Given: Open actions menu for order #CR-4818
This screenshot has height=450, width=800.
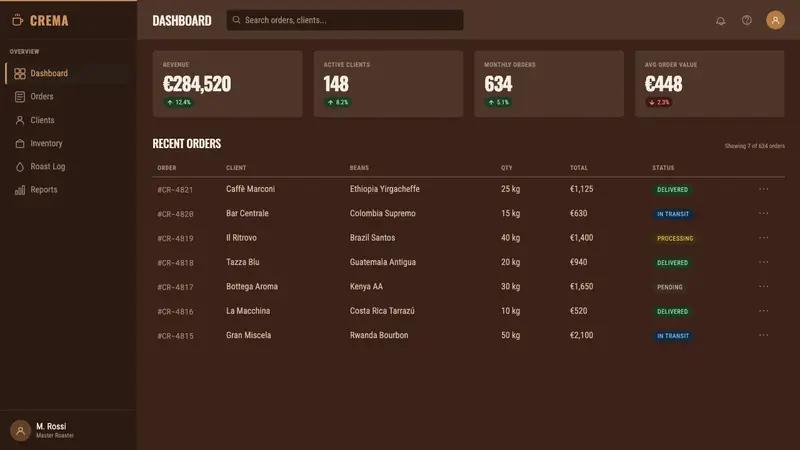Looking at the screenshot, I should pyautogui.click(x=763, y=262).
